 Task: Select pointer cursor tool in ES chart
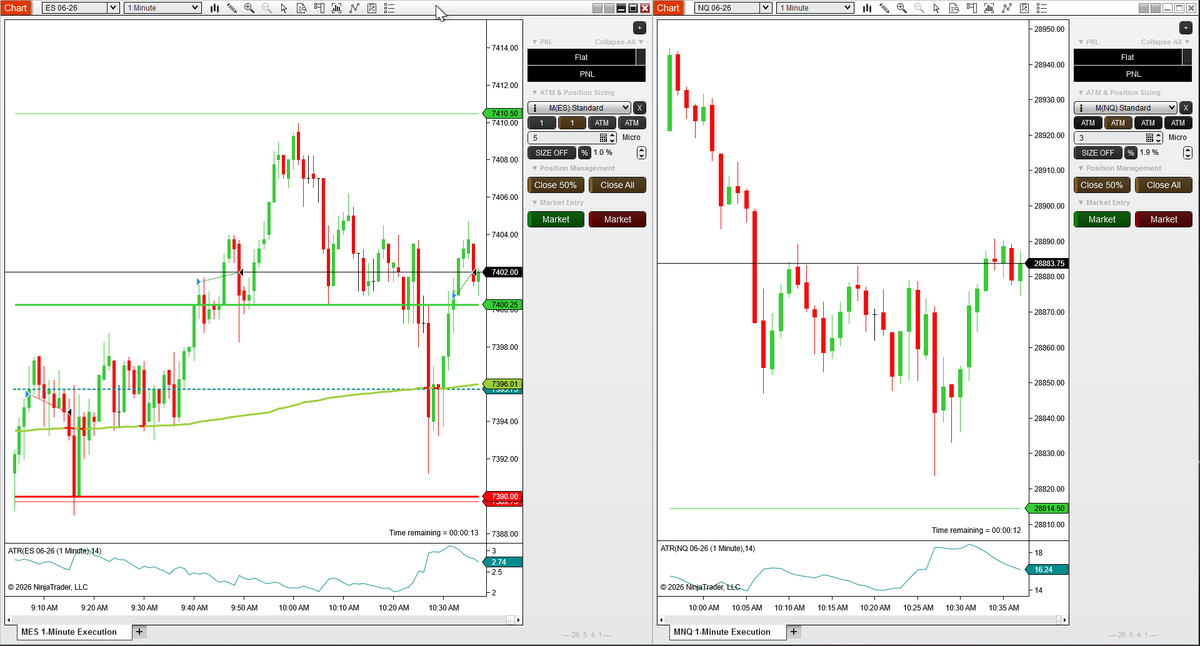(284, 8)
